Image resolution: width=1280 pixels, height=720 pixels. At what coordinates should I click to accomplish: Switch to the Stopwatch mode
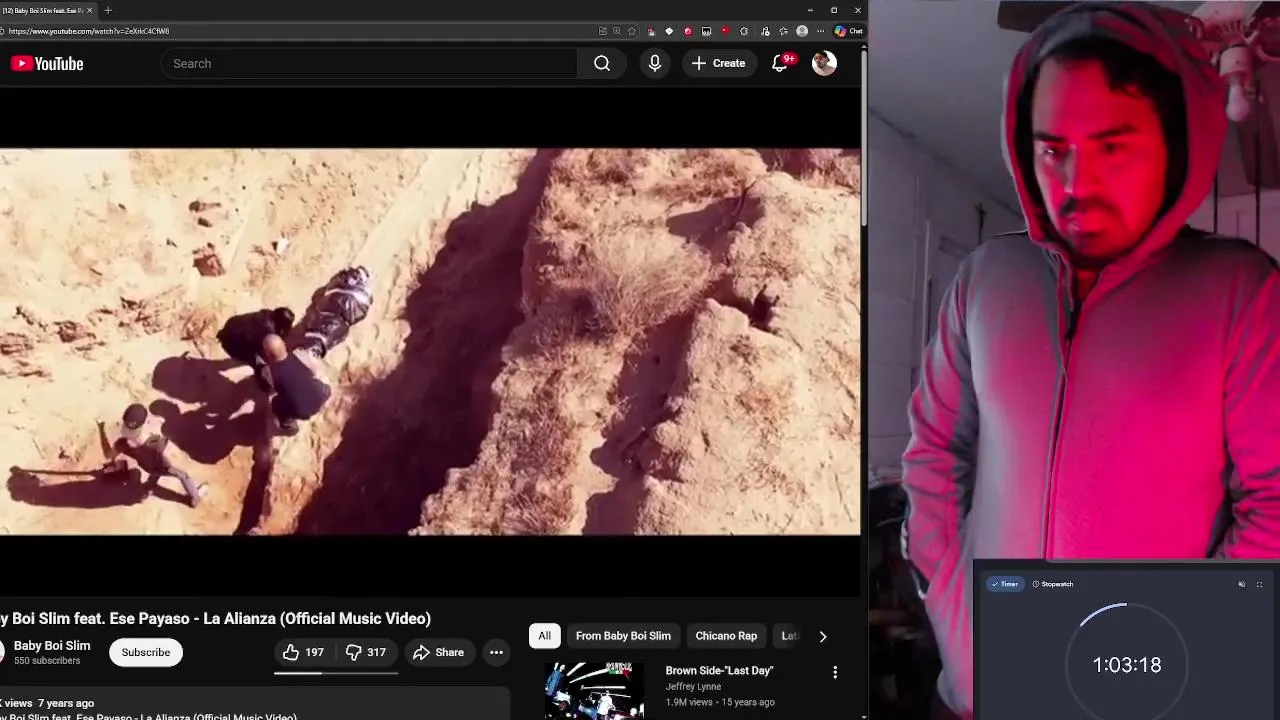[x=1053, y=584]
